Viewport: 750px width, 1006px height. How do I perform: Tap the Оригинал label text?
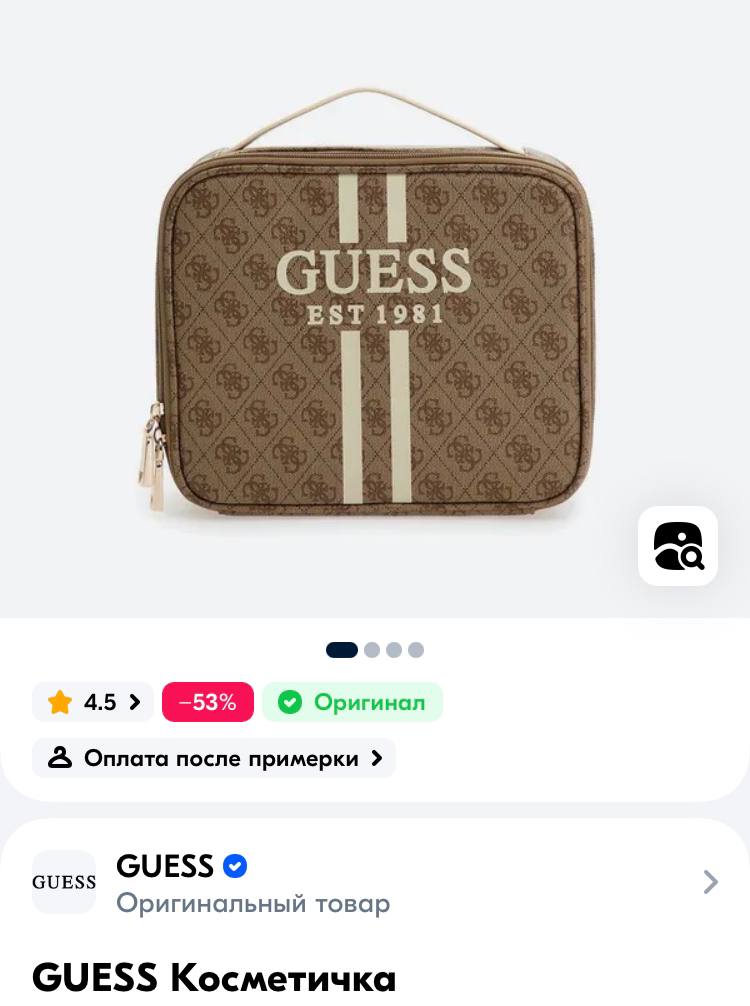click(x=370, y=703)
